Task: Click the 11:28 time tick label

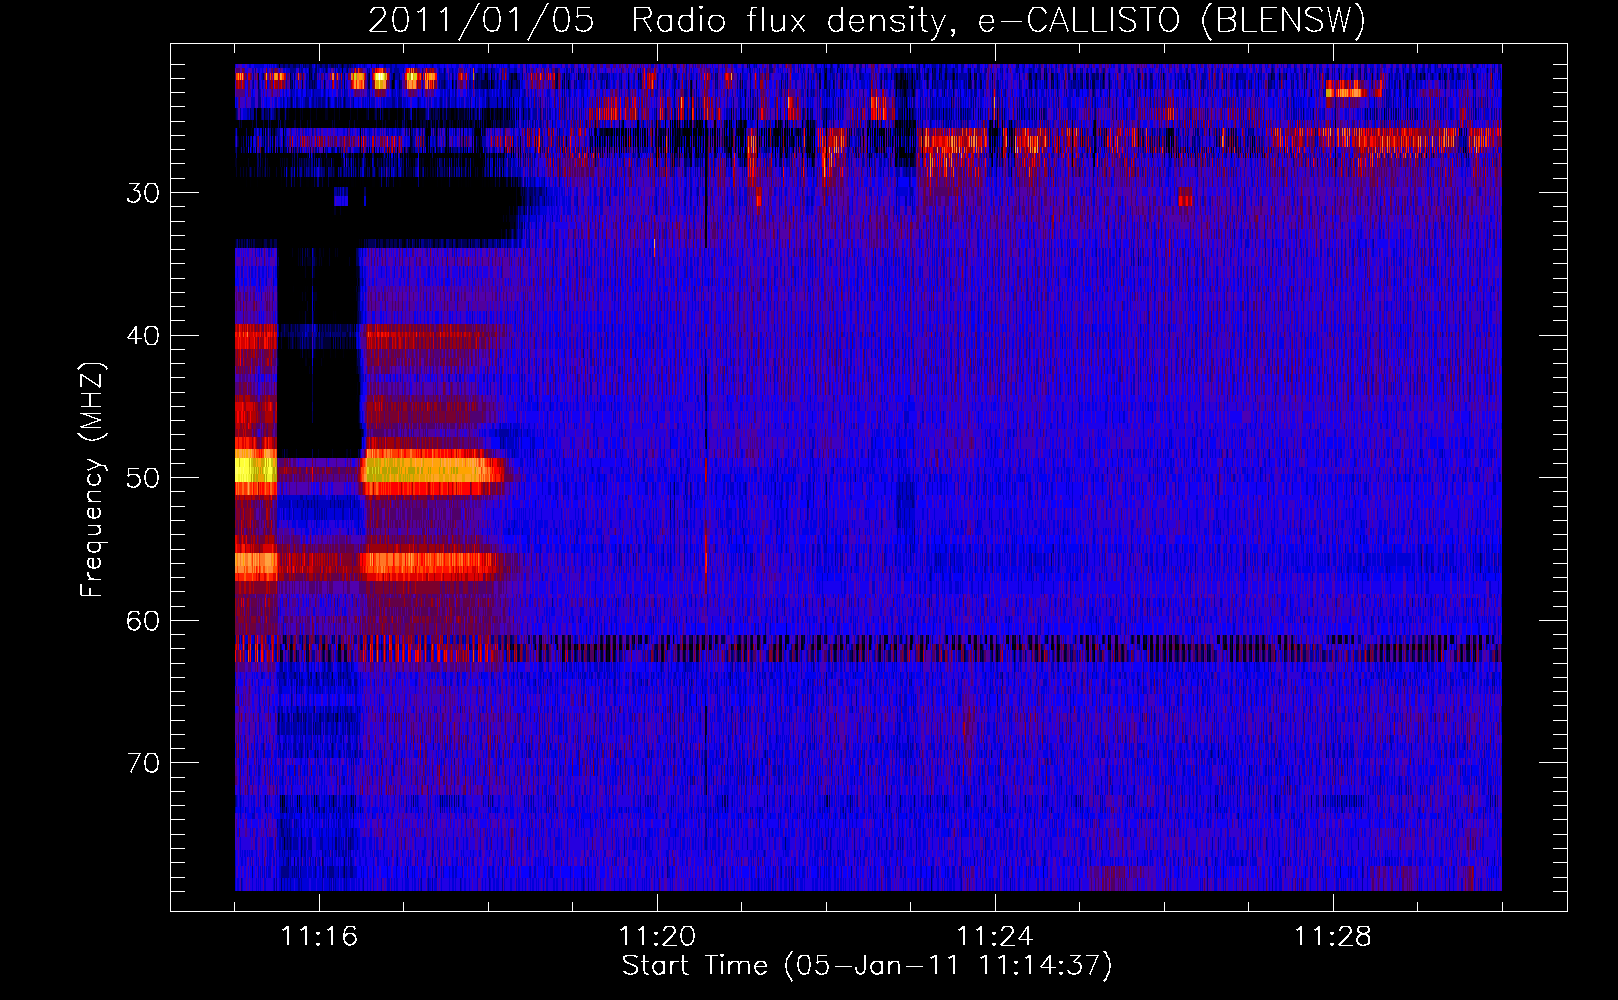Action: point(1333,936)
